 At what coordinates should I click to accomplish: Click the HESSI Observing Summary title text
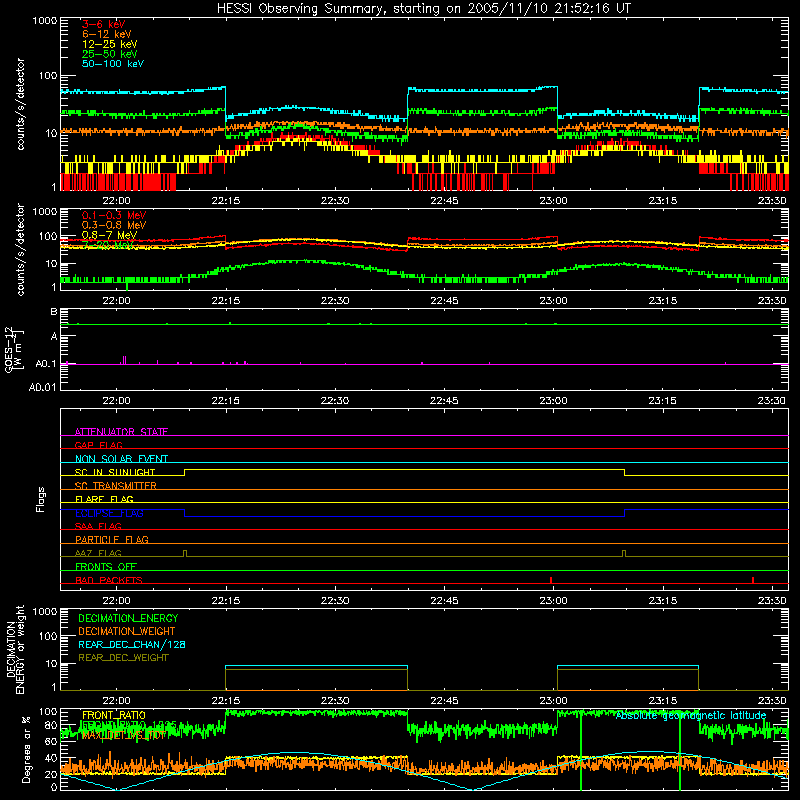tap(423, 8)
